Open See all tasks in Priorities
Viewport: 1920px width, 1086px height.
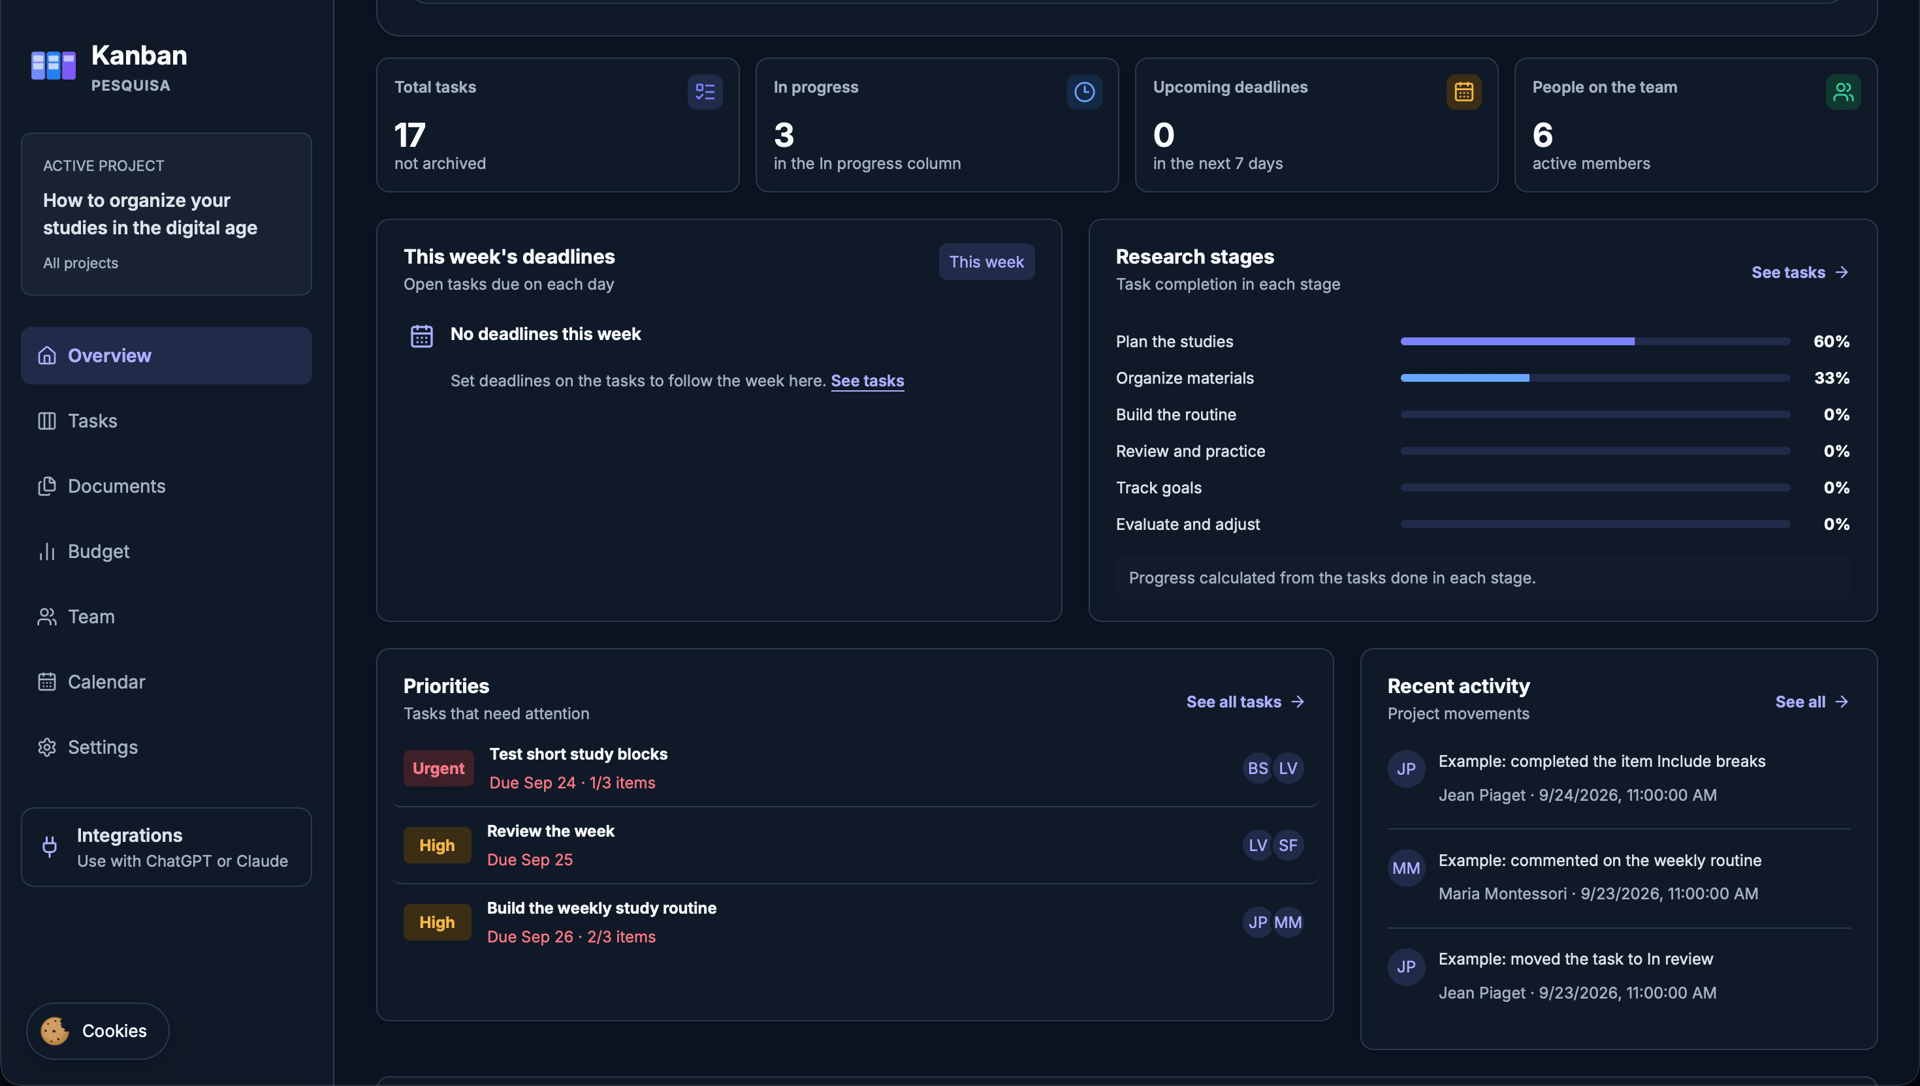1245,702
